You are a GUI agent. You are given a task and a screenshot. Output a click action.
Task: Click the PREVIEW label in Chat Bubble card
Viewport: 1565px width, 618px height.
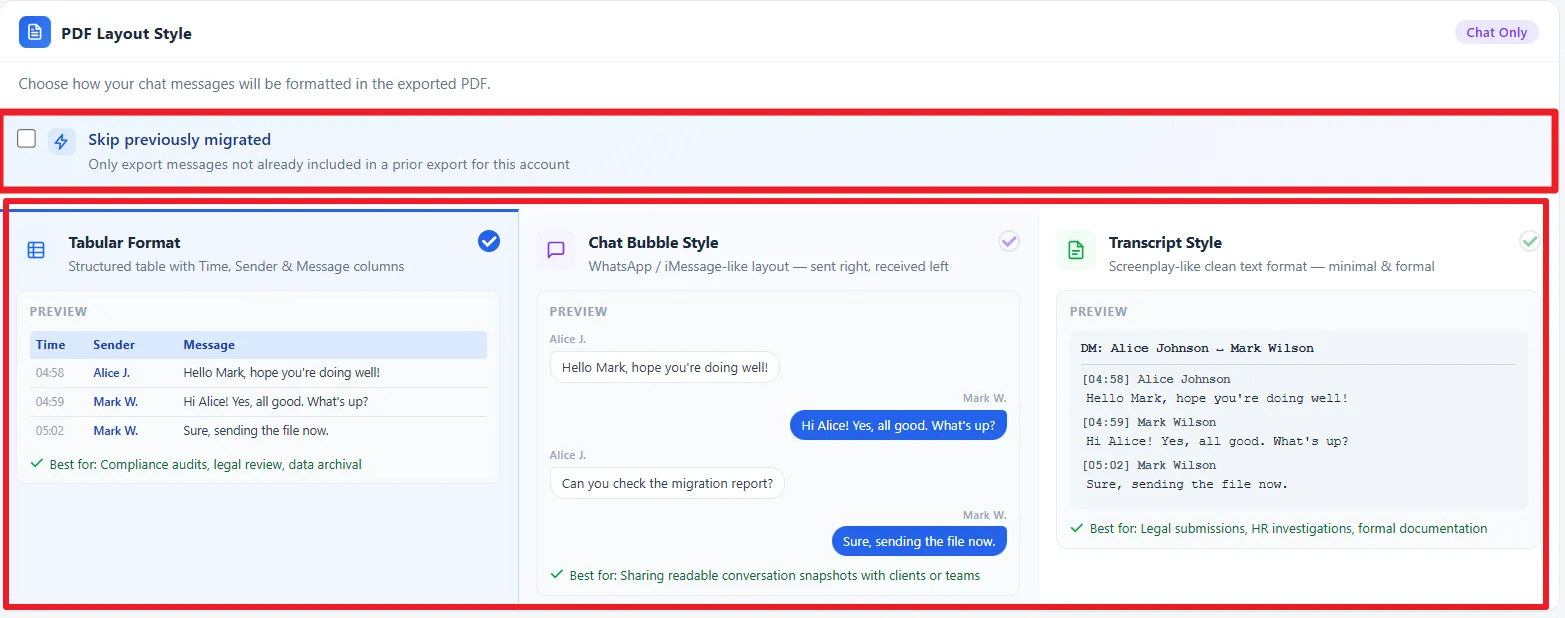tap(578, 311)
